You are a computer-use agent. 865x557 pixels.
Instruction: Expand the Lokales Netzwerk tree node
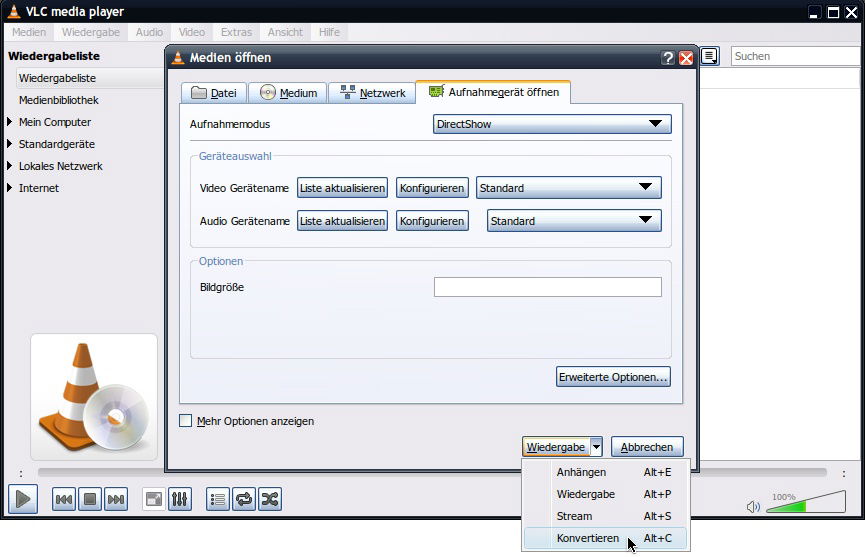pos(9,166)
